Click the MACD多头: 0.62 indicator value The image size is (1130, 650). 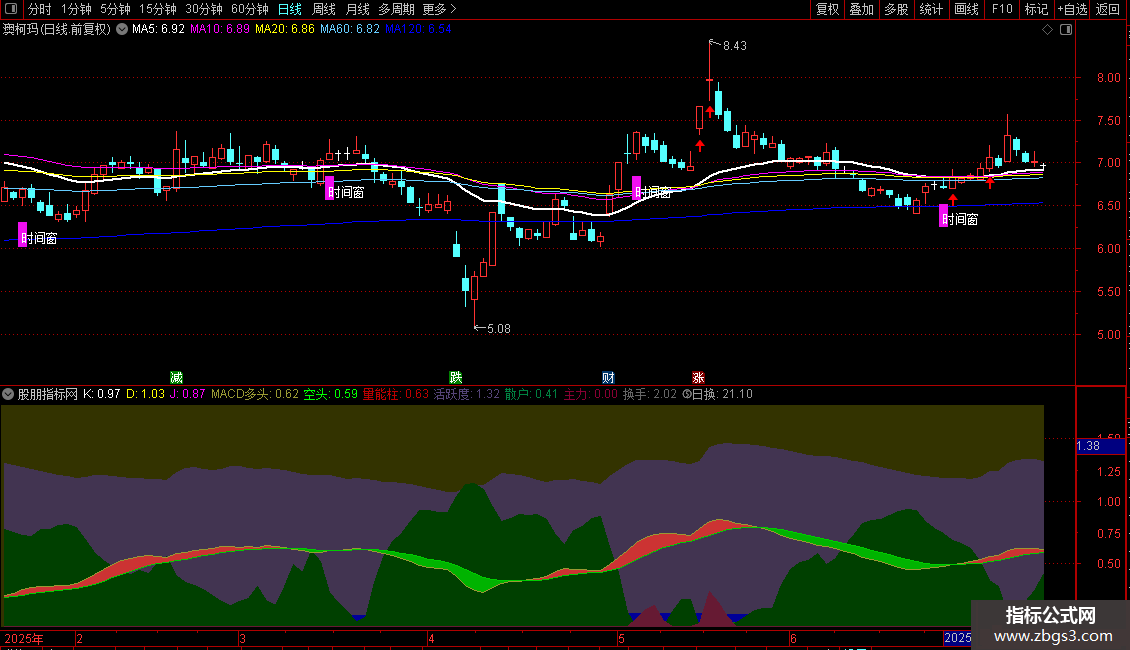pyautogui.click(x=254, y=394)
